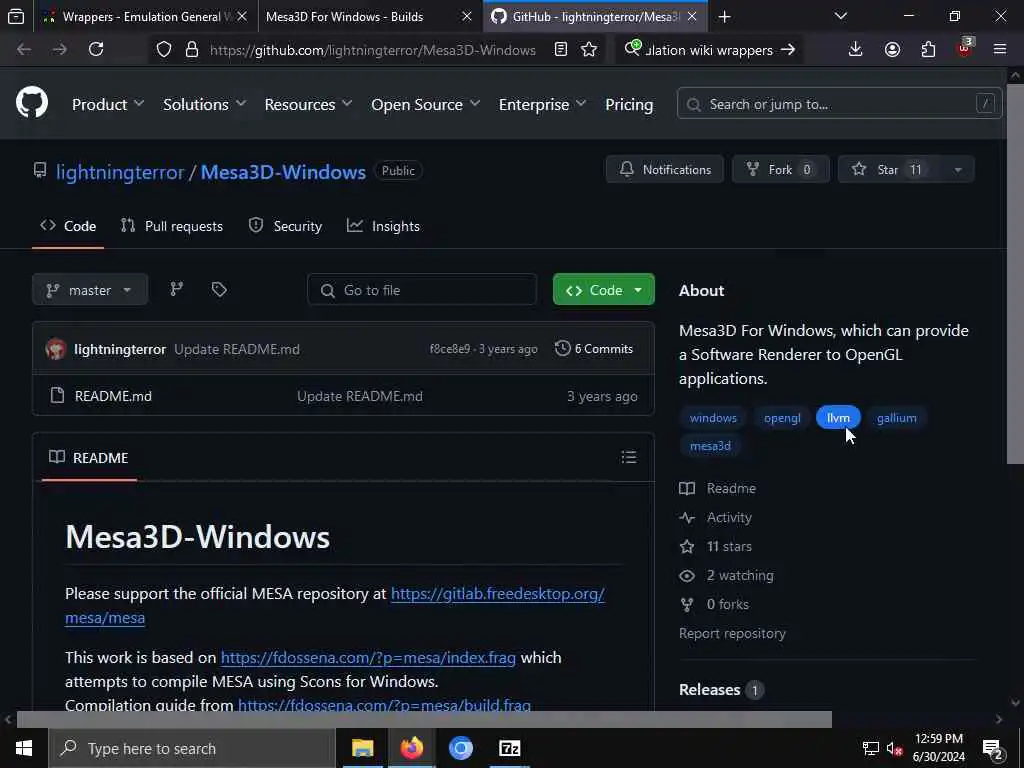This screenshot has width=1024, height=768.
Task: Click the uBlock extension icon
Action: pos(965,48)
